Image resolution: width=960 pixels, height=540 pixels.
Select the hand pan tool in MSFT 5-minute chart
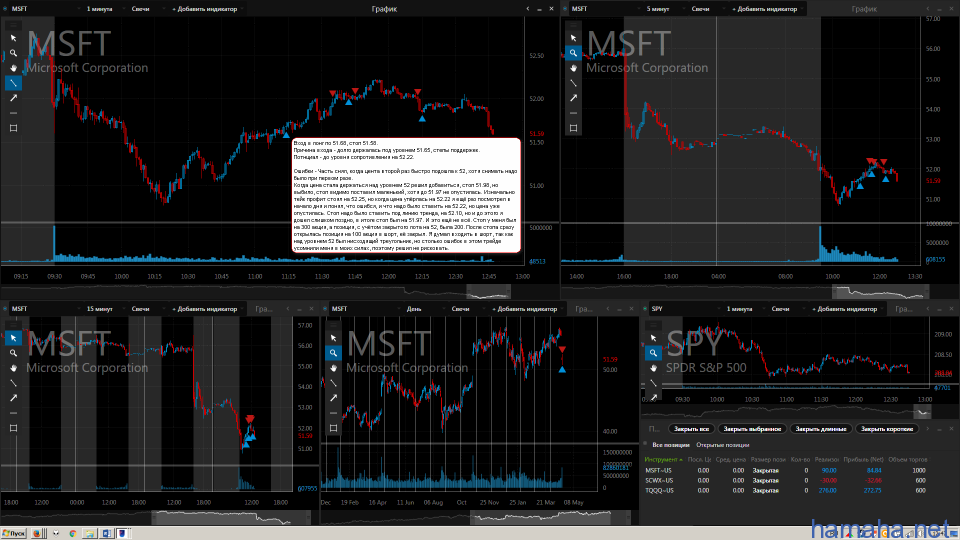[573, 68]
